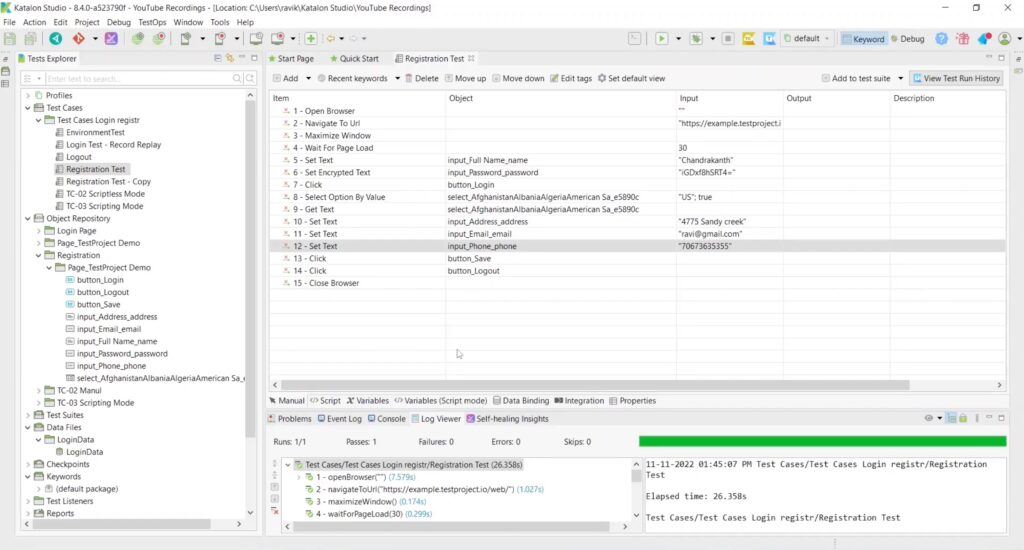Switch to the Debug perspective
The height and width of the screenshot is (550, 1024).
pyautogui.click(x=906, y=39)
